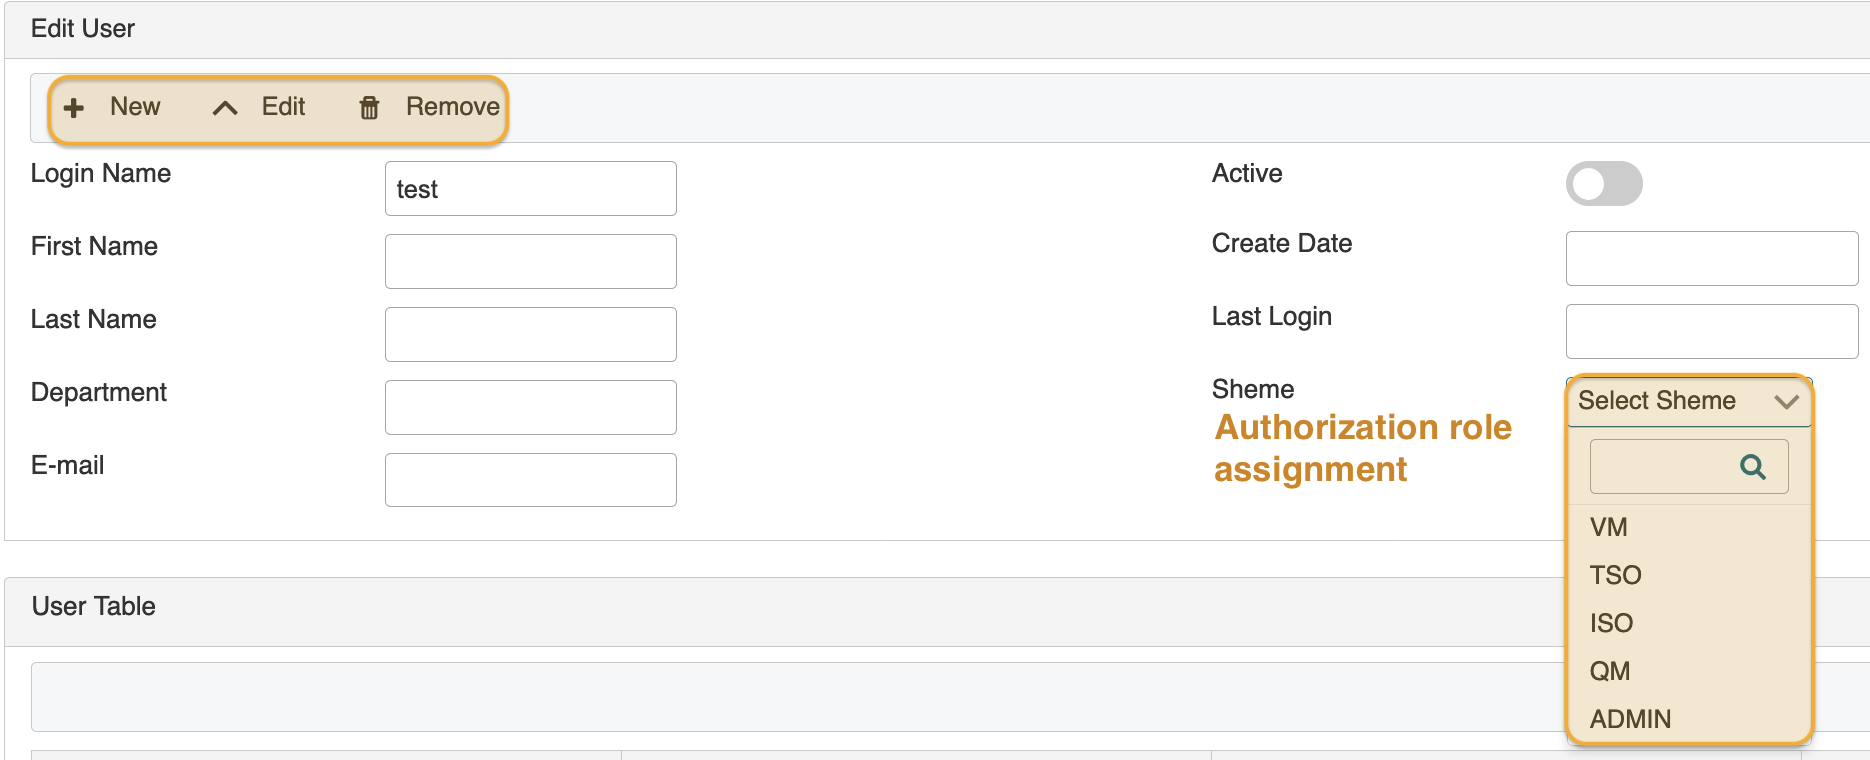Select ADMIN role option
Viewport: 1870px width, 760px height.
pyautogui.click(x=1631, y=719)
